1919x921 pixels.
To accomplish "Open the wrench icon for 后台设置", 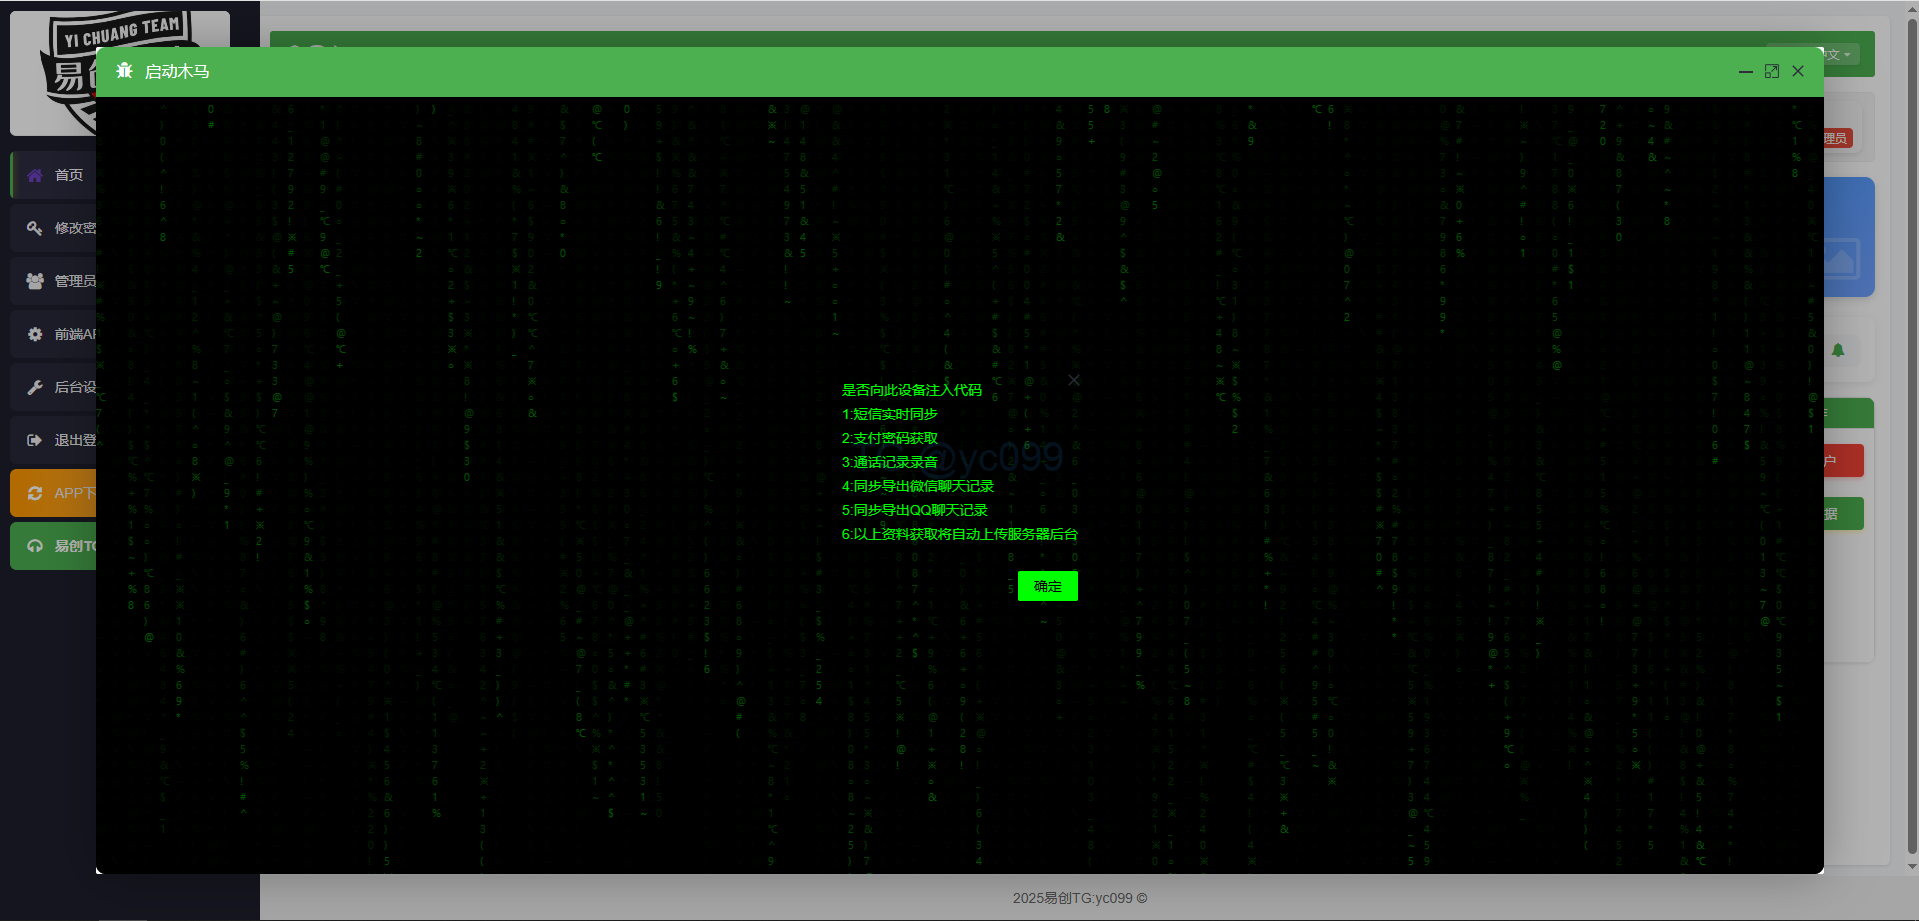I will (x=35, y=387).
